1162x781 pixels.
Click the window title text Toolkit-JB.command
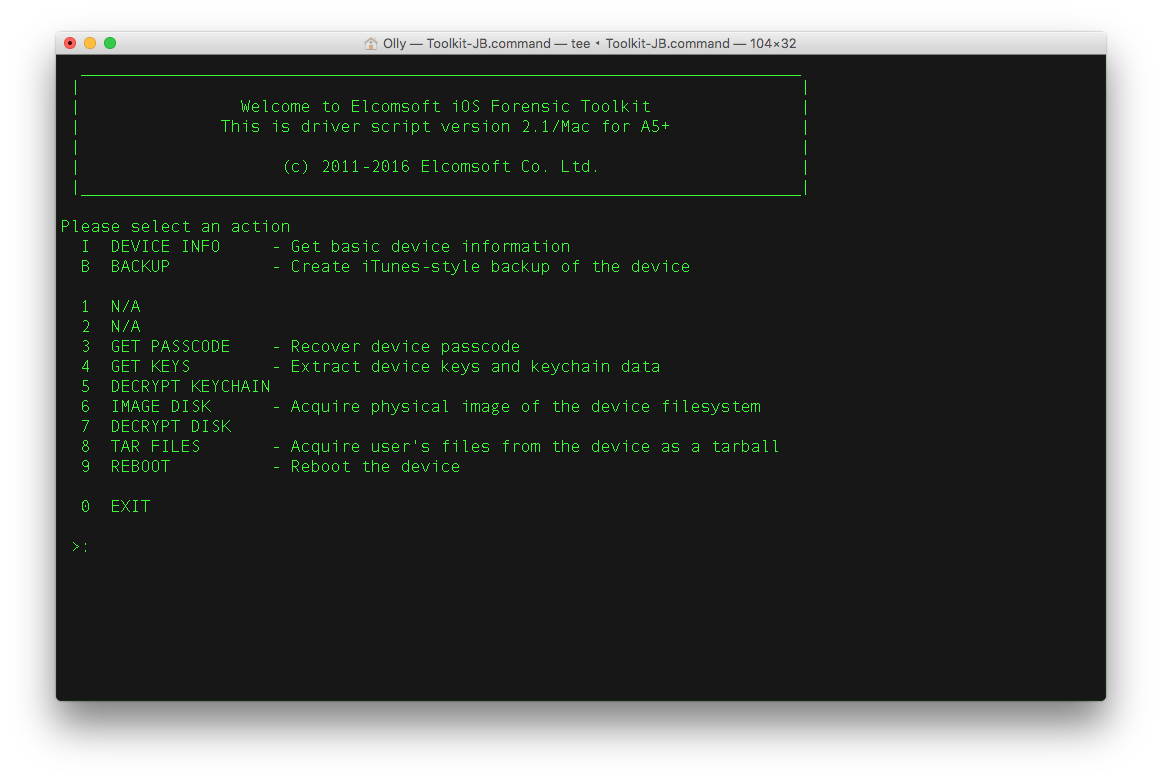(x=488, y=44)
